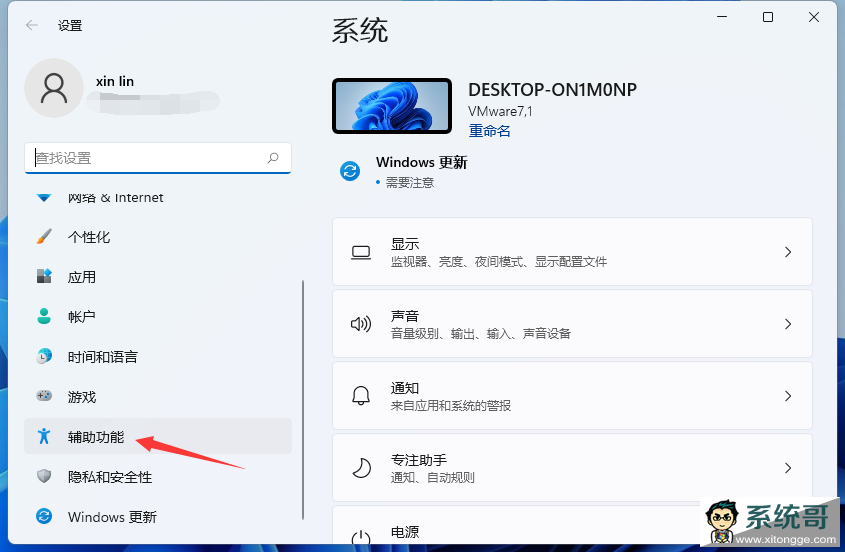This screenshot has height=552, width=845.
Task: Maximize the Settings window
Action: (768, 17)
